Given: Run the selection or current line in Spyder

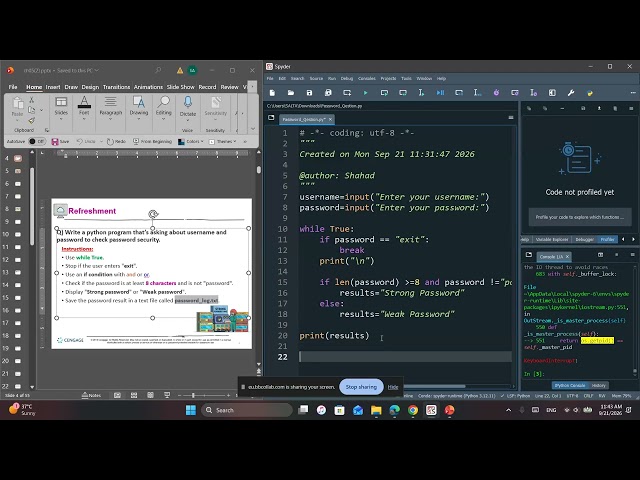Looking at the screenshot, I should 421,93.
